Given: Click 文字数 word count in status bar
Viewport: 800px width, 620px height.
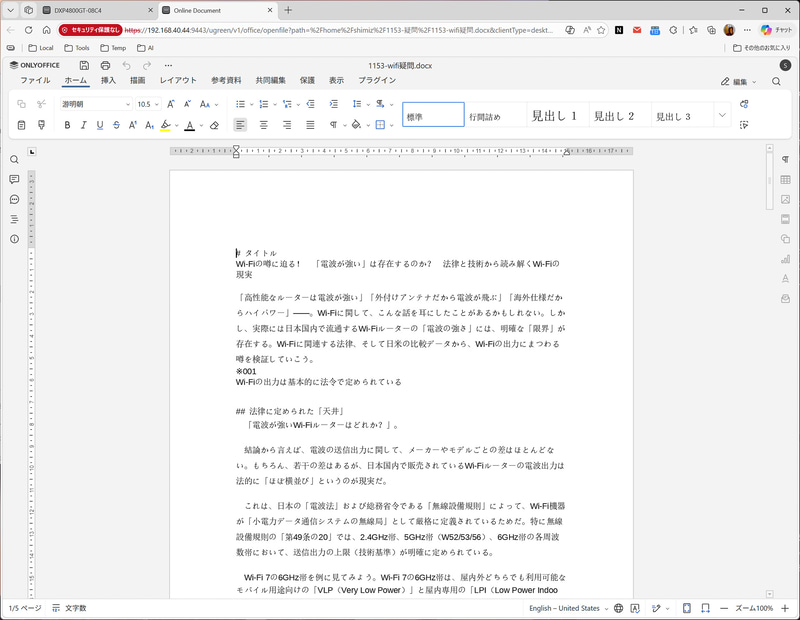Looking at the screenshot, I should pyautogui.click(x=70, y=608).
